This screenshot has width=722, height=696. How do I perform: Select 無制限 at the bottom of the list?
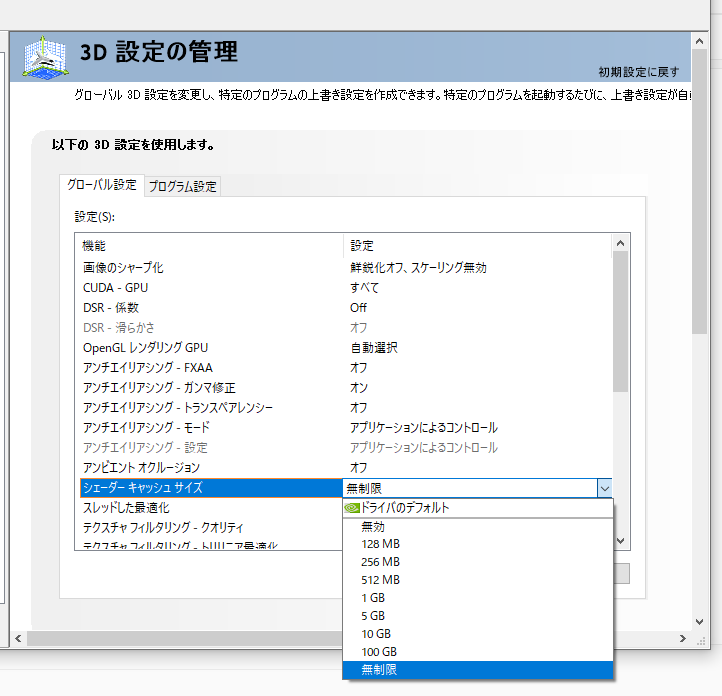(478, 669)
